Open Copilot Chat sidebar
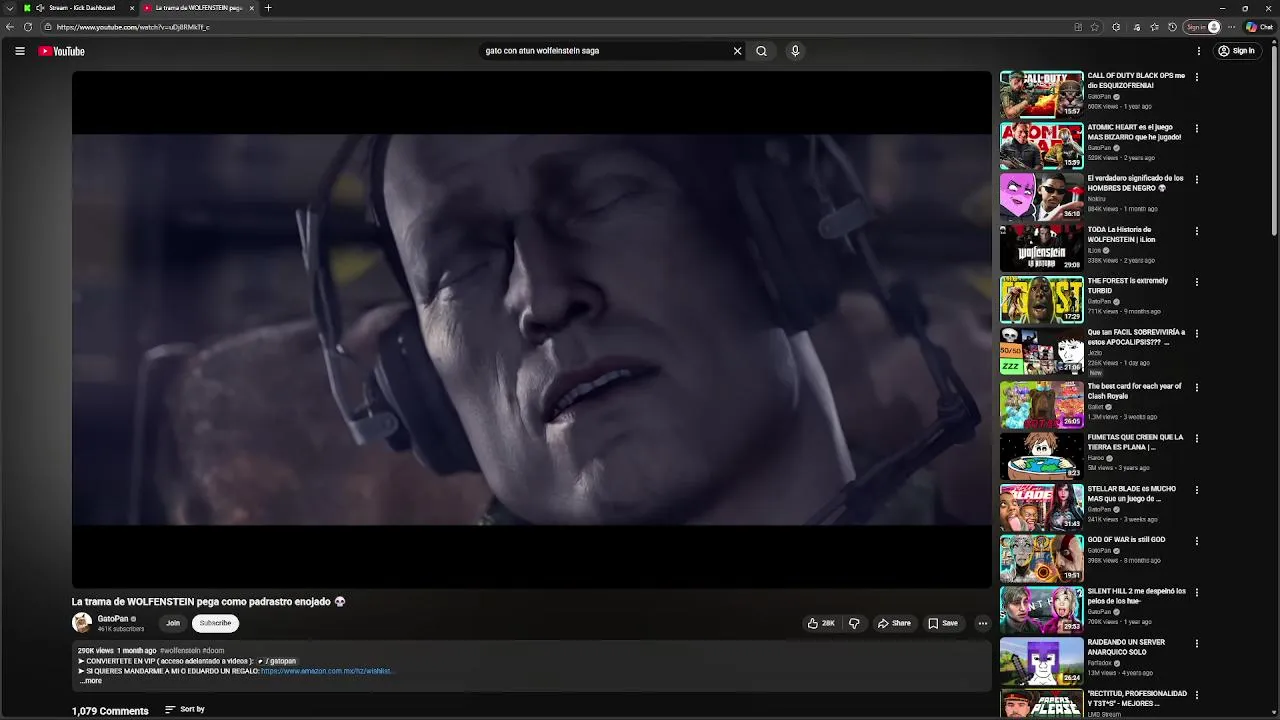1280x720 pixels. click(1259, 27)
